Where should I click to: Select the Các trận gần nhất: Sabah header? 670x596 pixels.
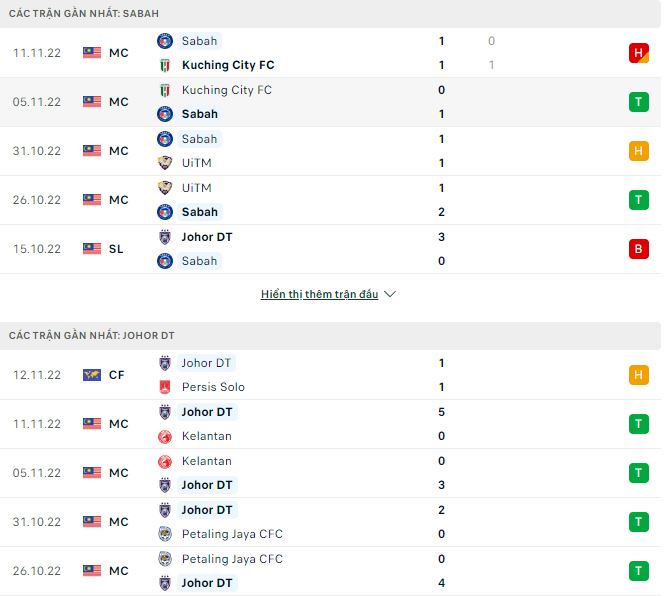(x=83, y=13)
